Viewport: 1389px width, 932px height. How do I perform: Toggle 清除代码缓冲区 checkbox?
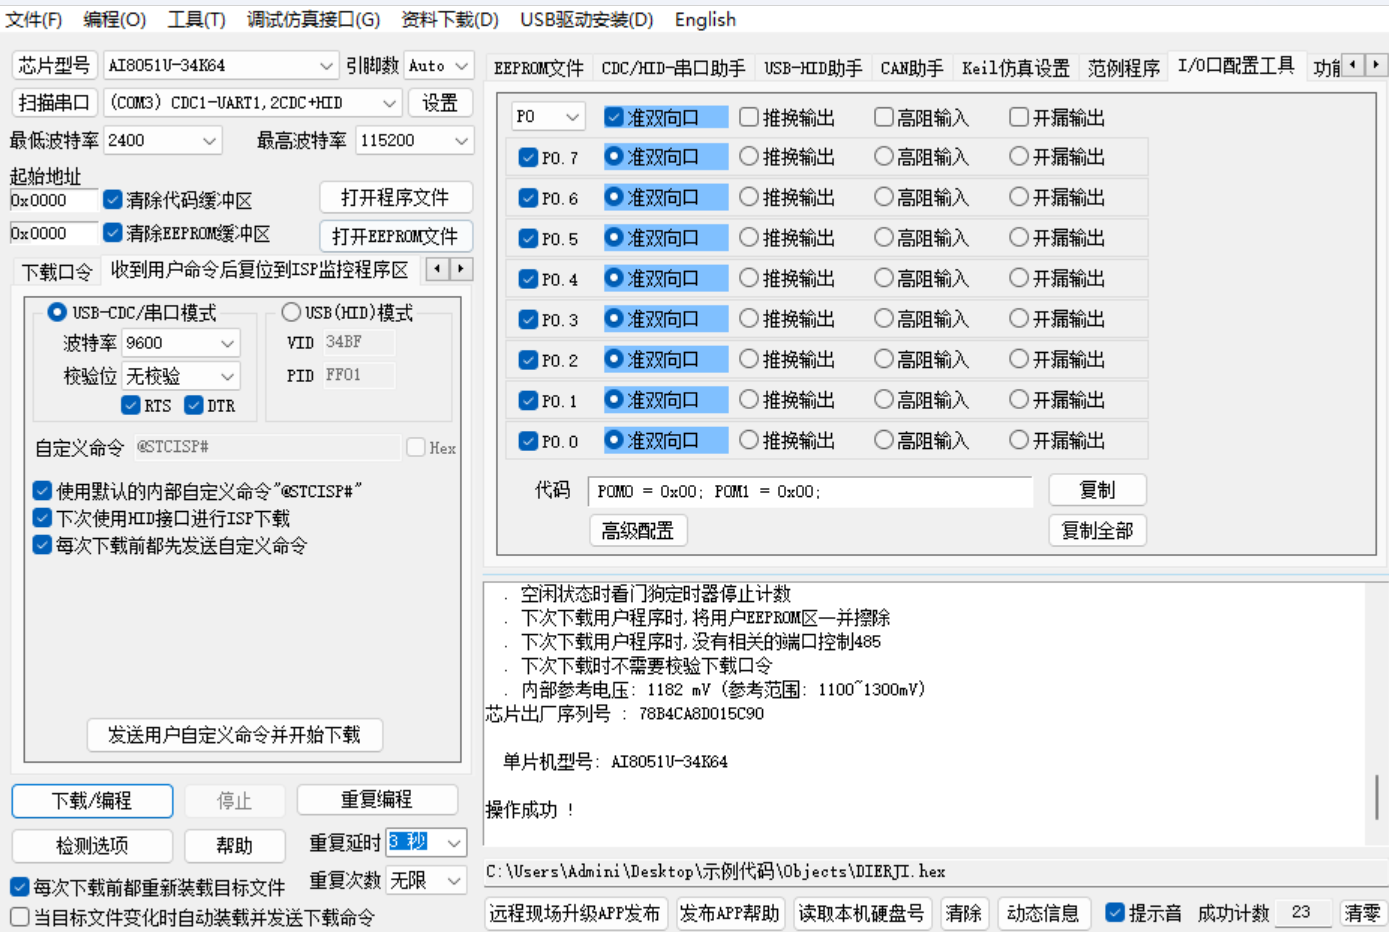click(113, 200)
